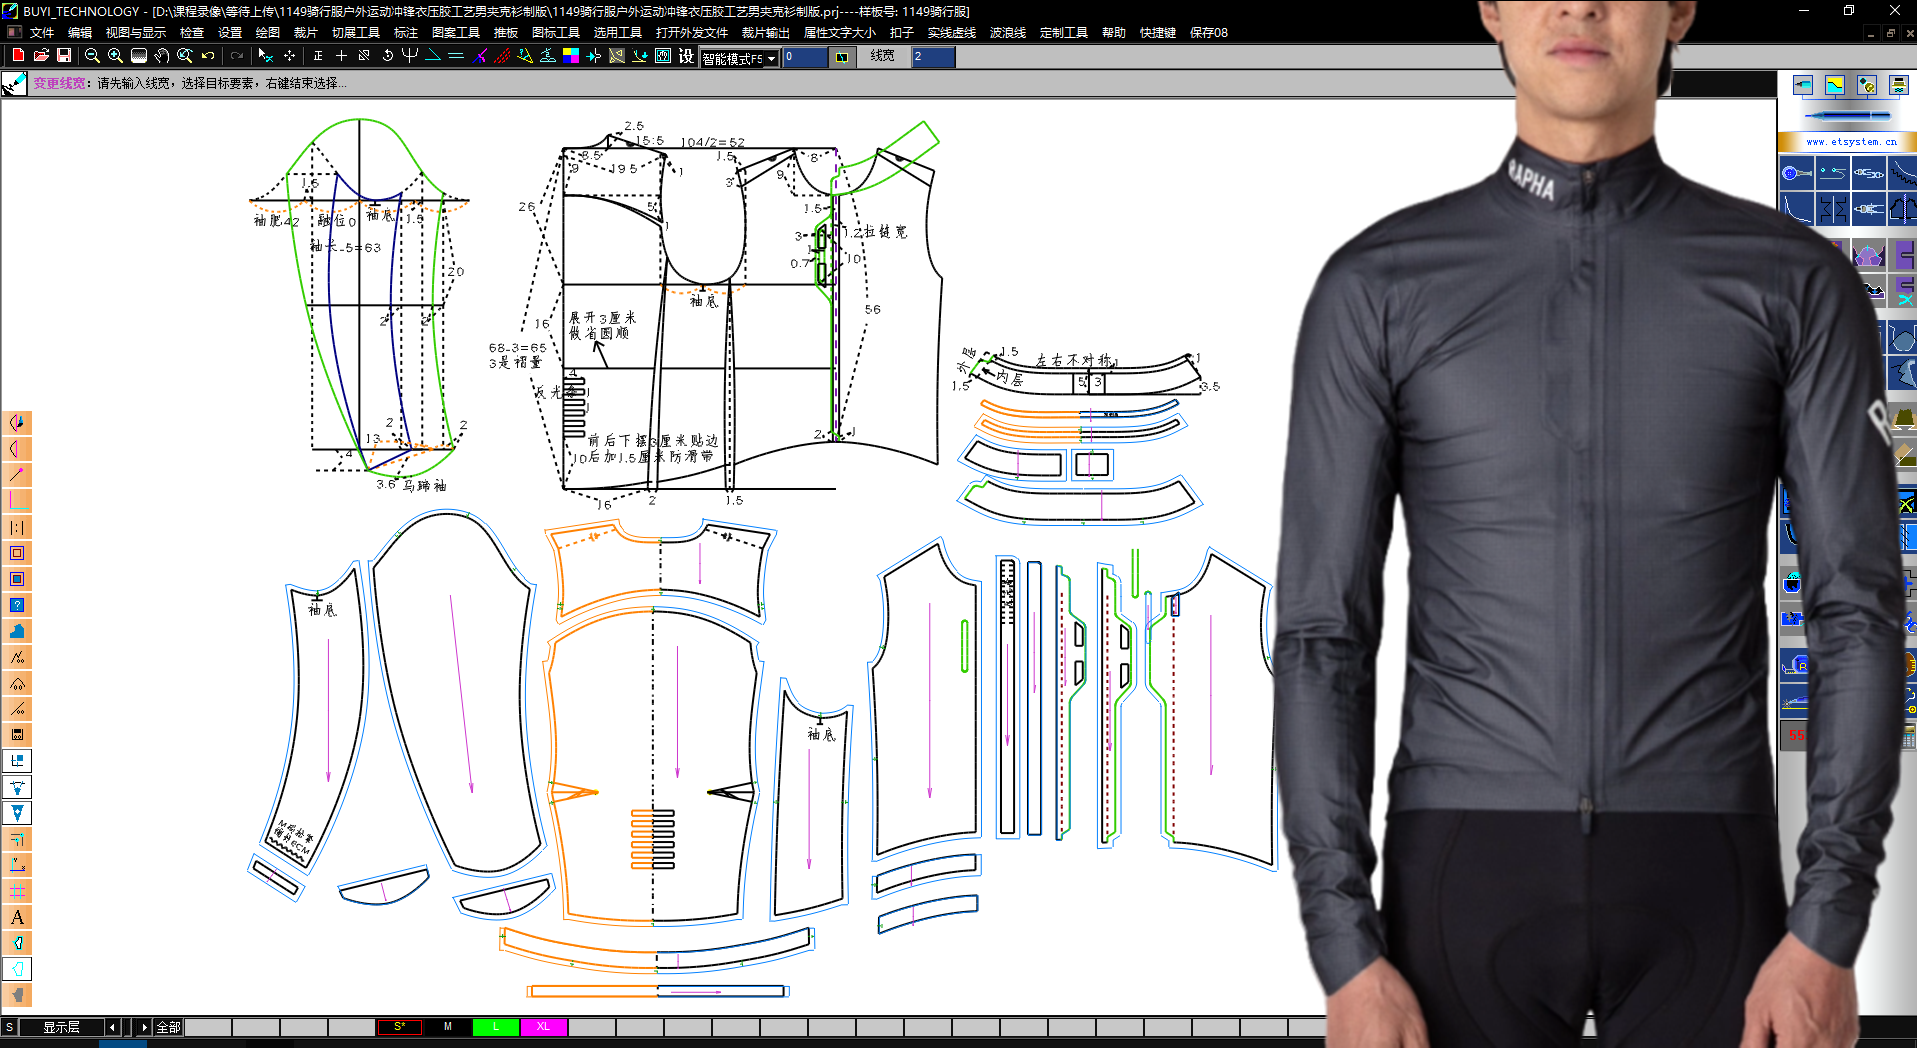Click the left arrow next to 显示层
This screenshot has width=1917, height=1048.
click(x=112, y=1027)
